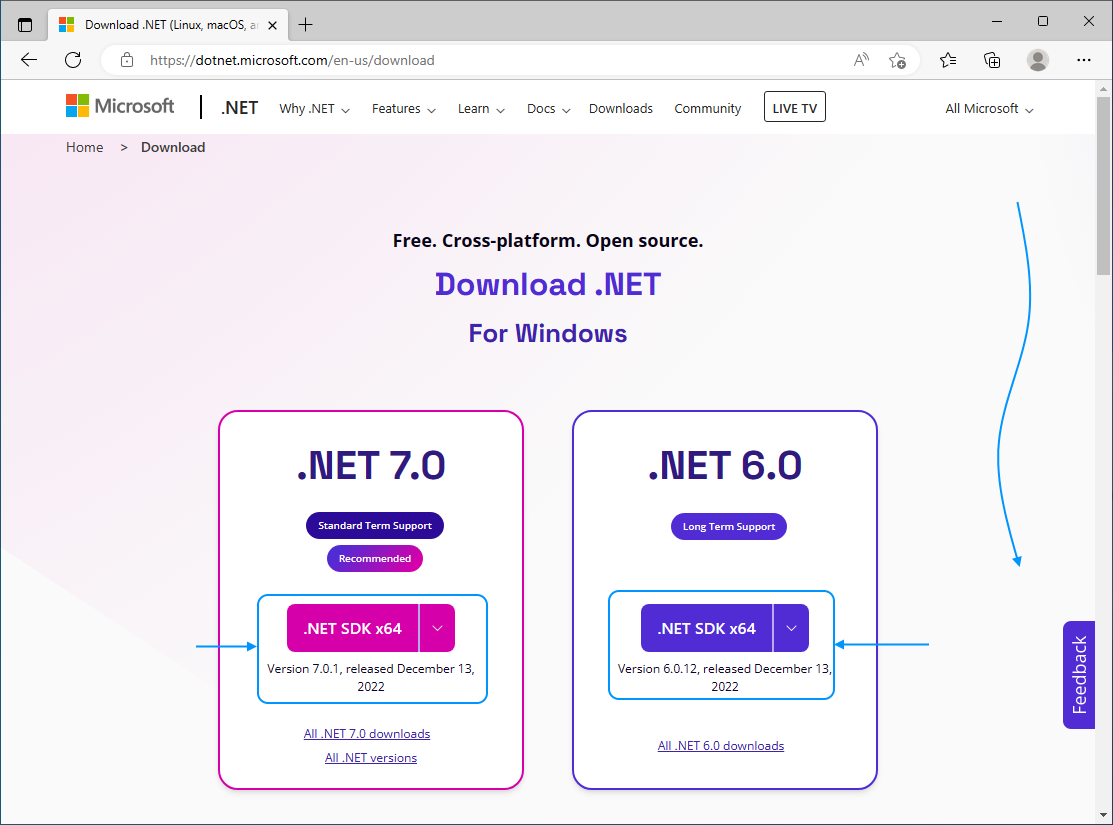Reload the page with the refresh icon
The width and height of the screenshot is (1113, 825).
click(x=73, y=60)
